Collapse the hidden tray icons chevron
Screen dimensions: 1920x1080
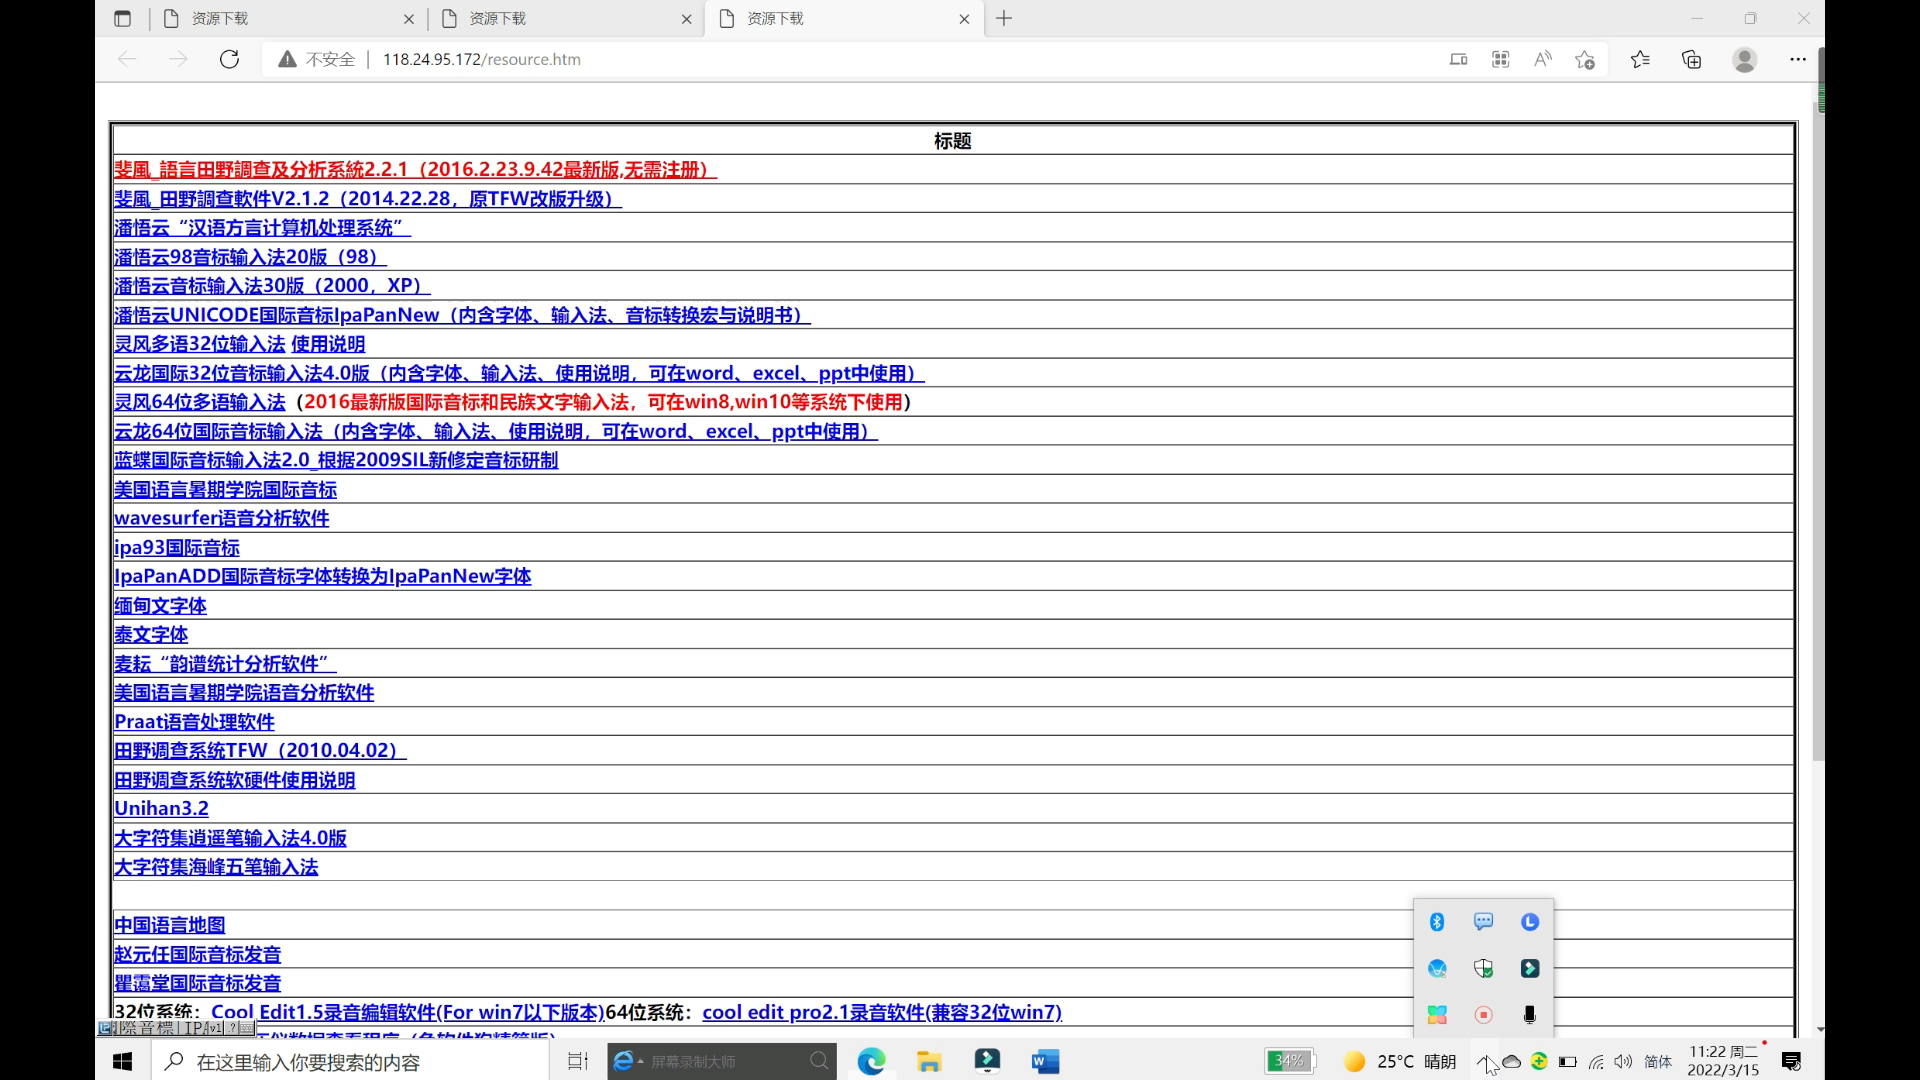1485,1061
